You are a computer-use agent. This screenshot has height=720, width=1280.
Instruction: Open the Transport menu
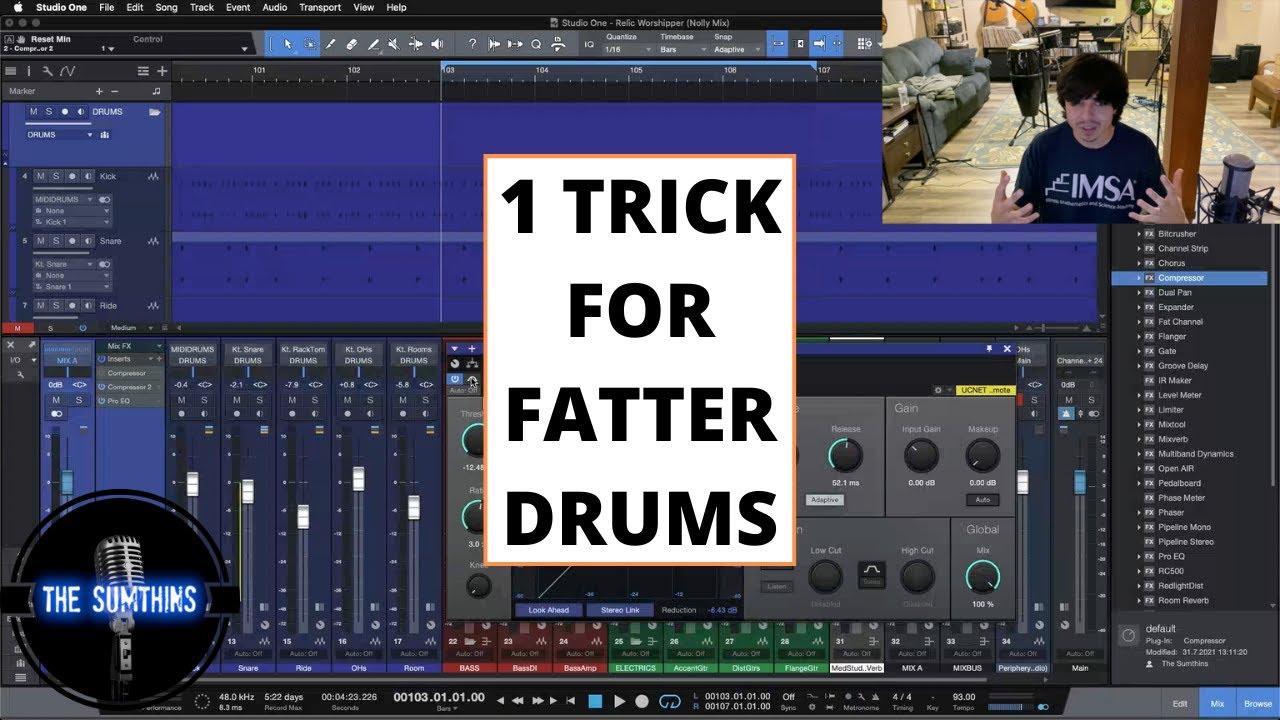point(320,7)
